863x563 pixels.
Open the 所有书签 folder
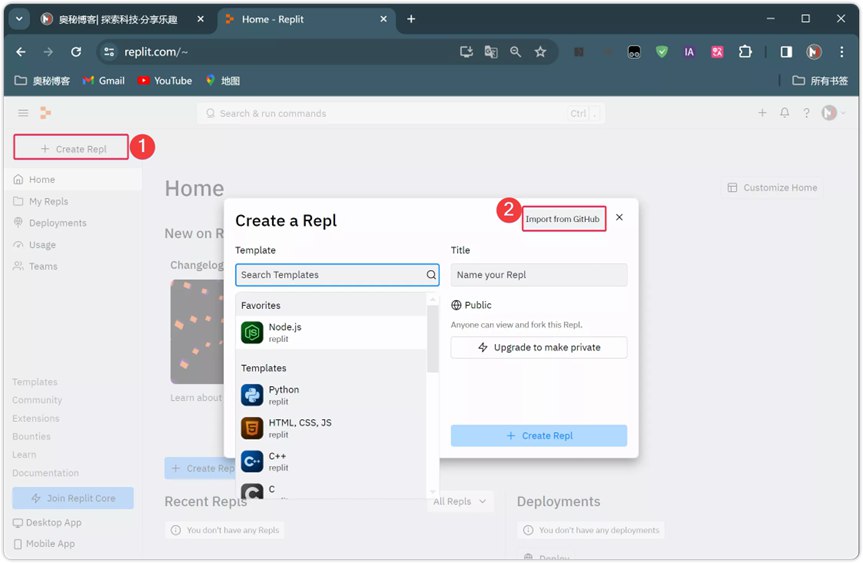point(820,81)
